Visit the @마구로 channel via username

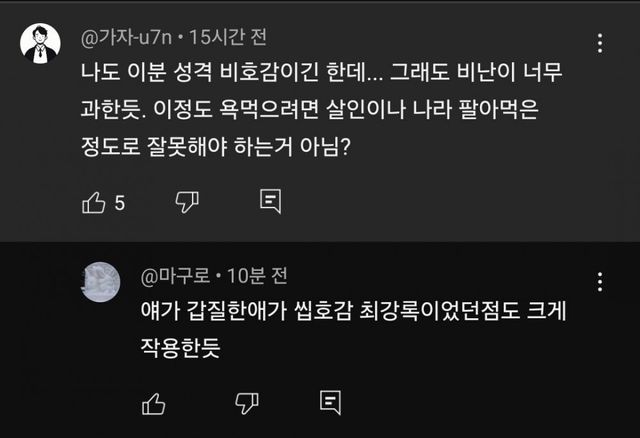[x=171, y=275]
